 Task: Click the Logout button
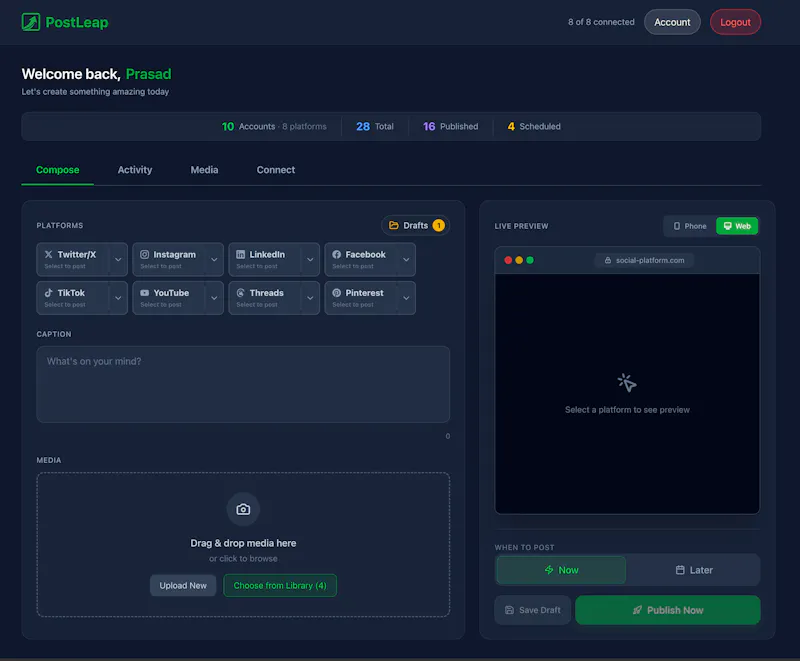point(735,22)
